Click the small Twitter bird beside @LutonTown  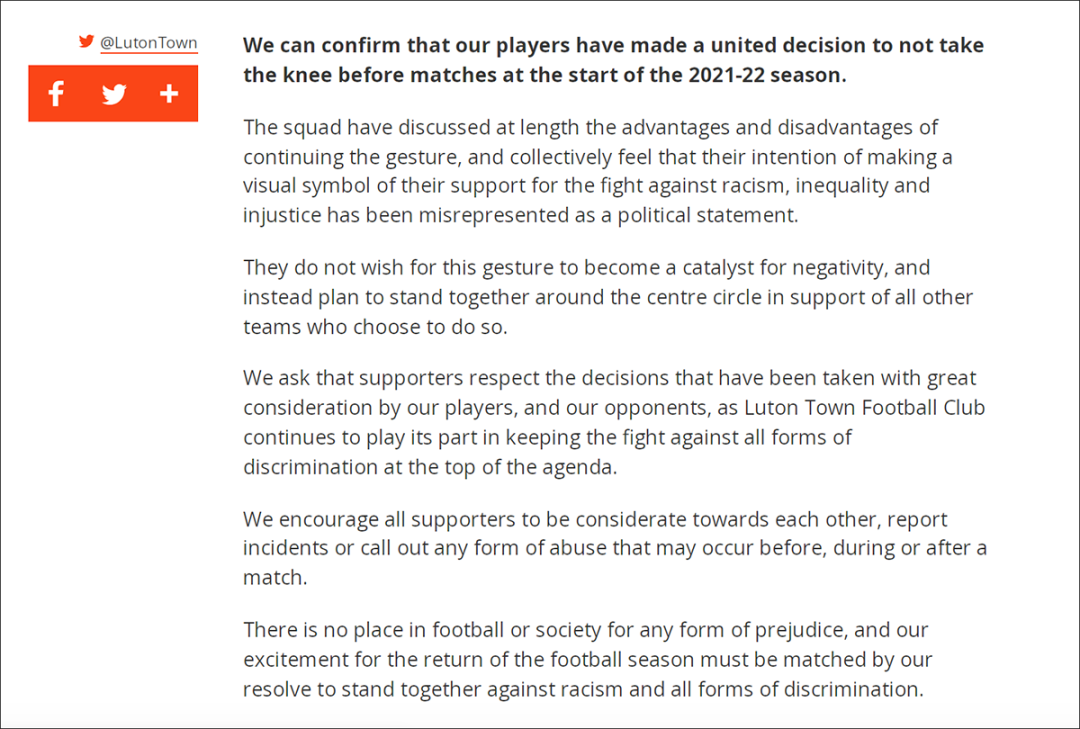[x=86, y=41]
